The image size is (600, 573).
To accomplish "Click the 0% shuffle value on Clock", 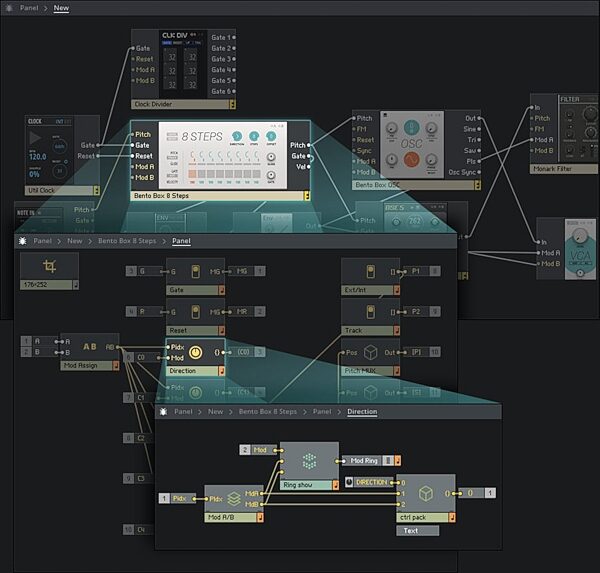I will (34, 175).
